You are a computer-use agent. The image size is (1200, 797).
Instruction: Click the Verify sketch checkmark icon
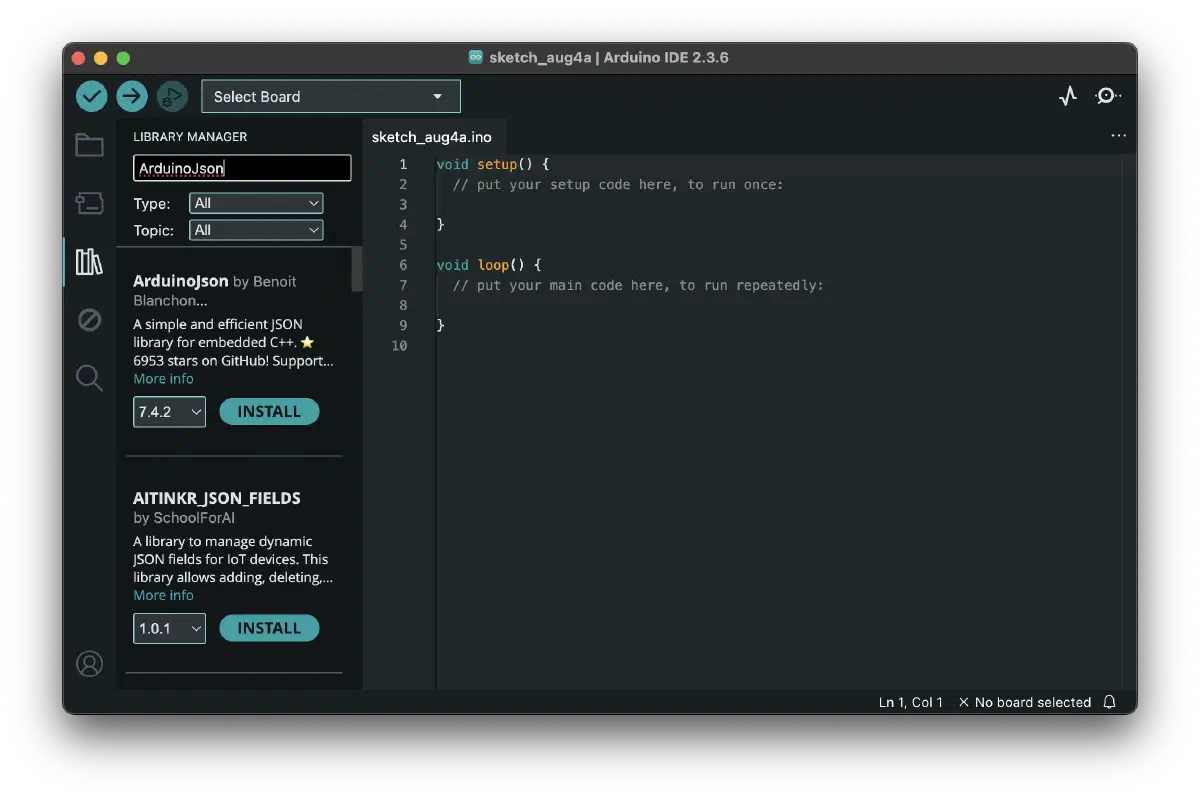(91, 96)
